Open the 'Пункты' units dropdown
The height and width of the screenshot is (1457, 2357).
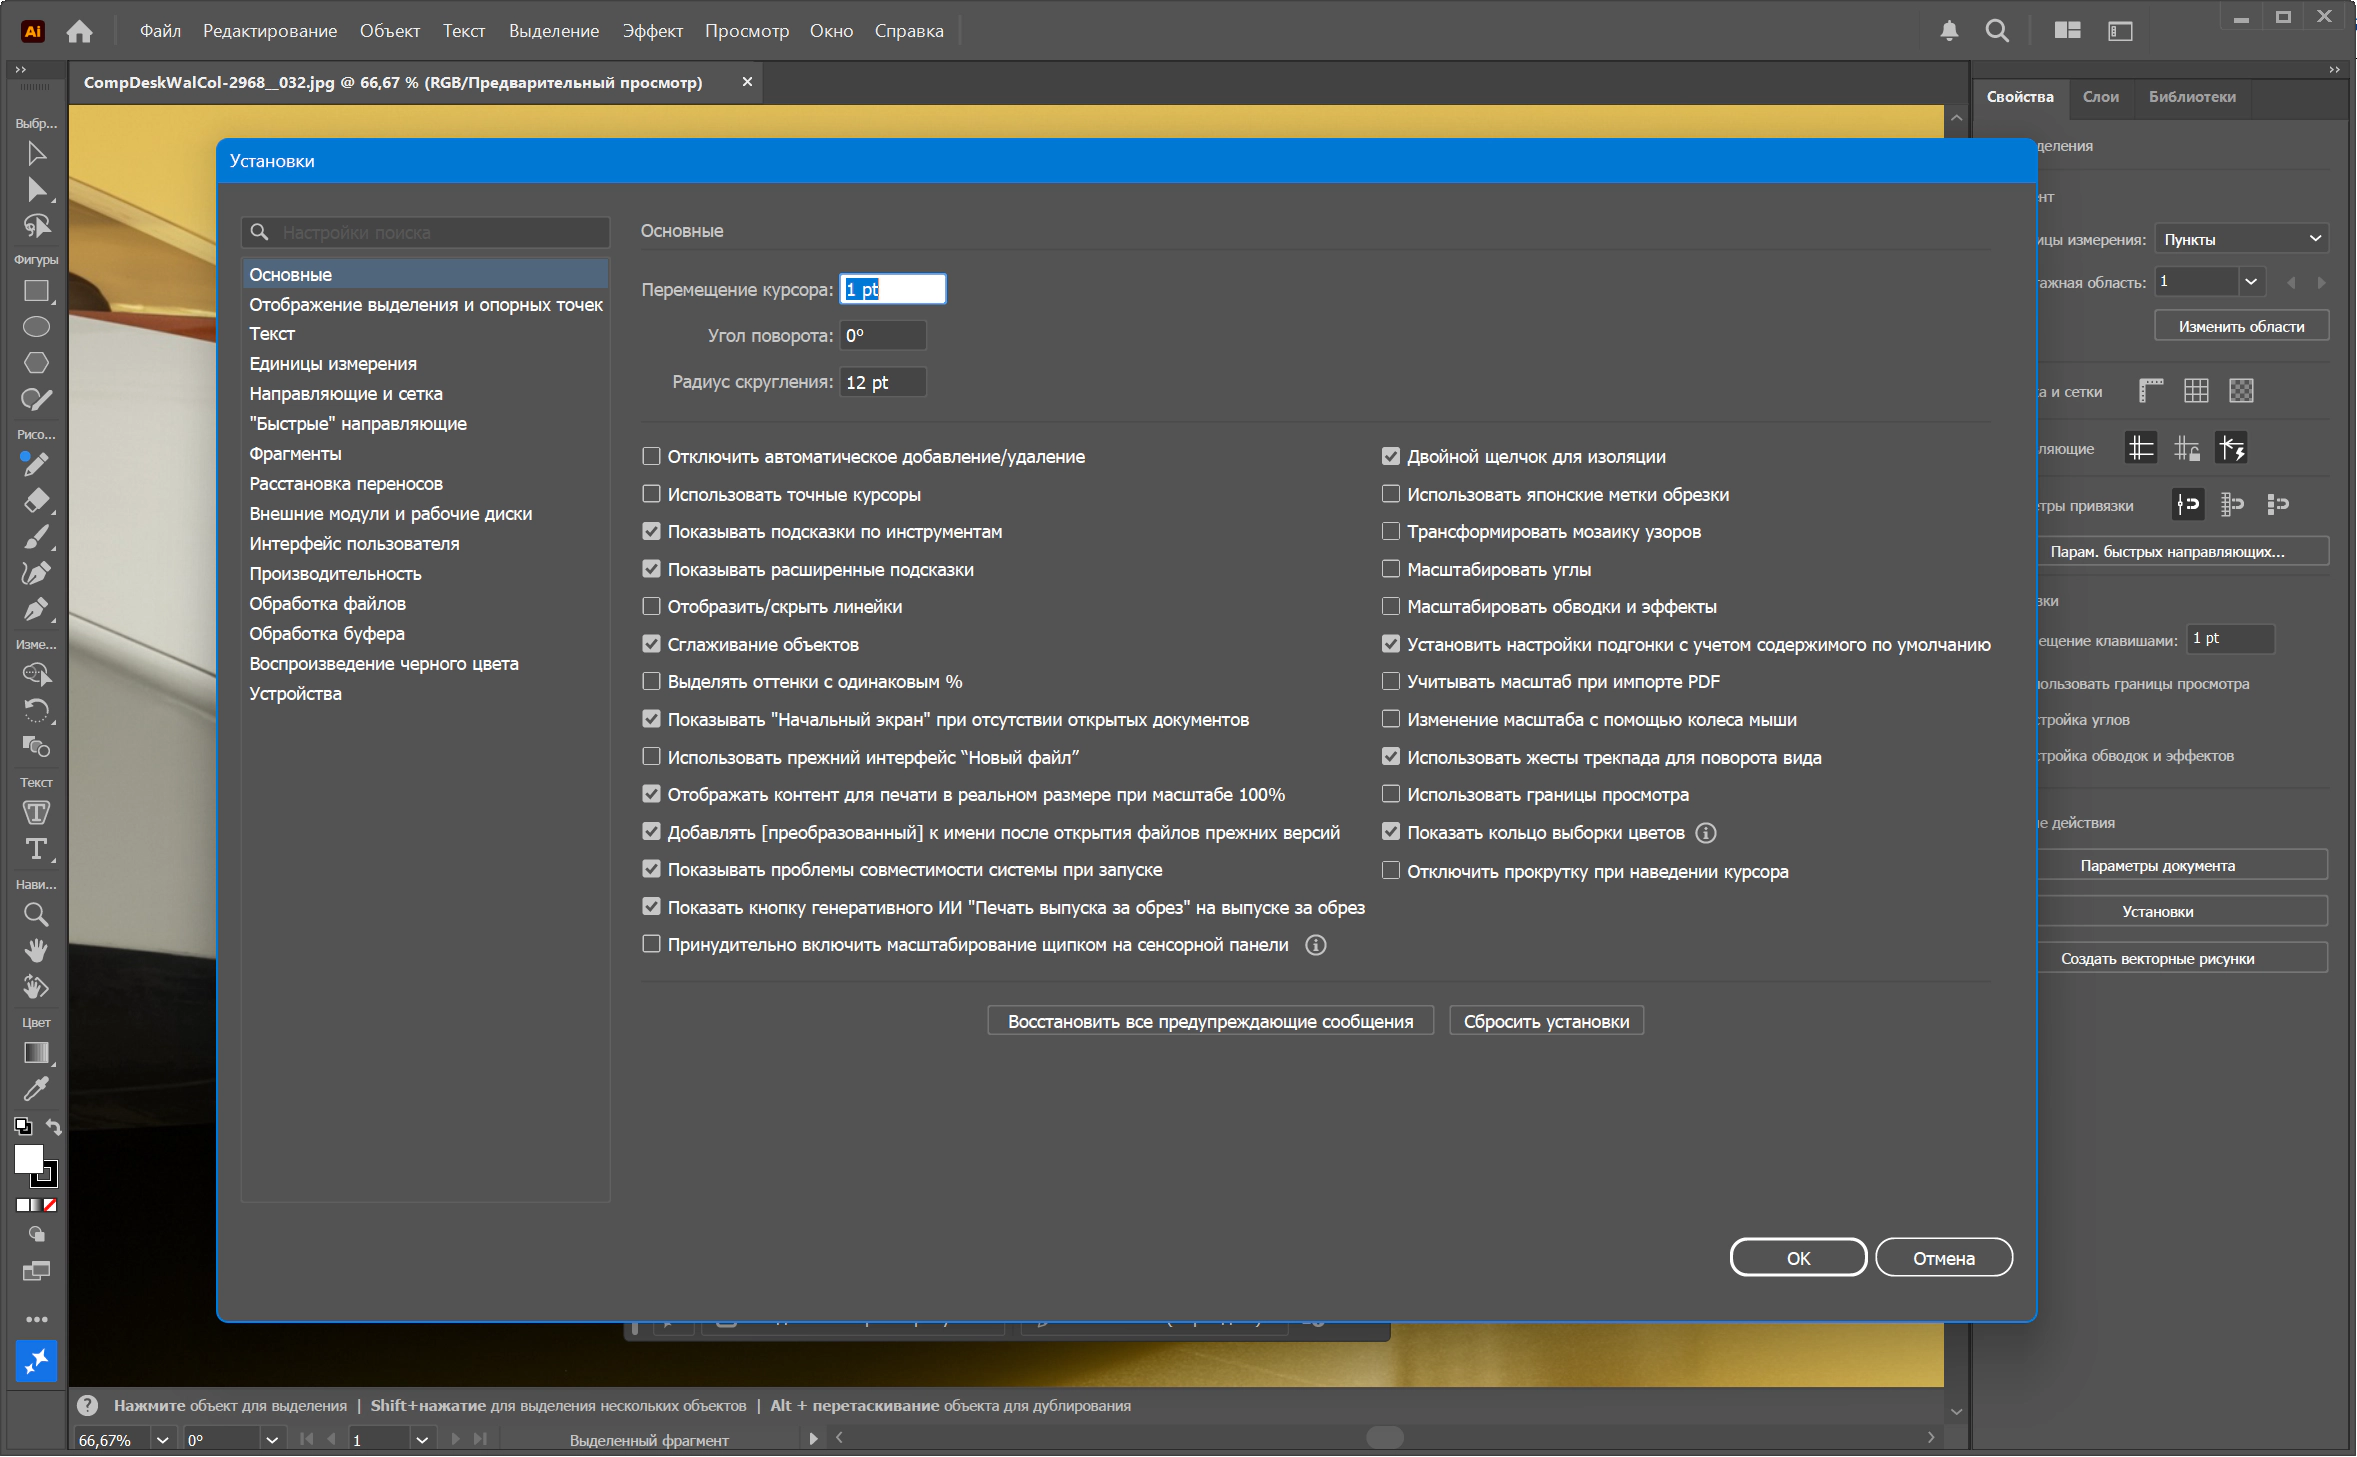pyautogui.click(x=2241, y=239)
